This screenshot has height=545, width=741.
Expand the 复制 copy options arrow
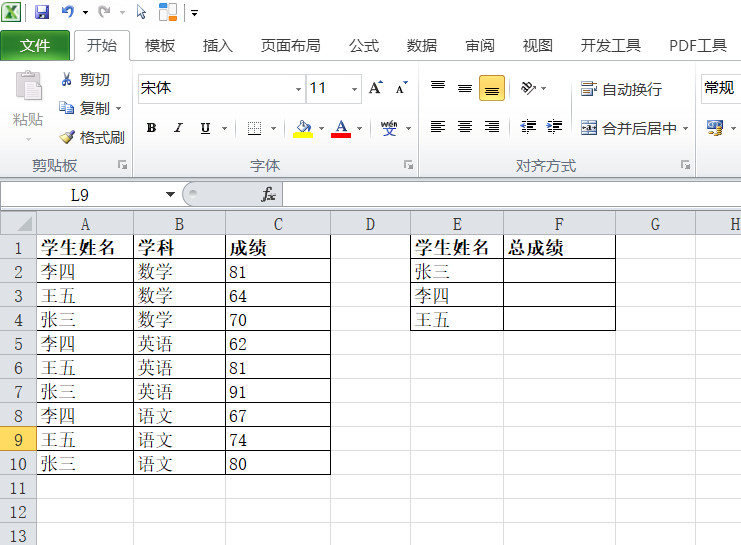click(119, 108)
